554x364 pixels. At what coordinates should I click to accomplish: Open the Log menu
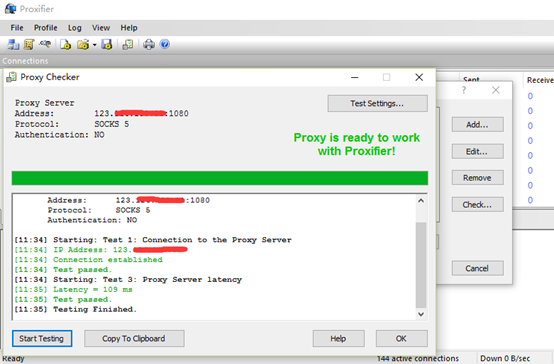coord(75,28)
